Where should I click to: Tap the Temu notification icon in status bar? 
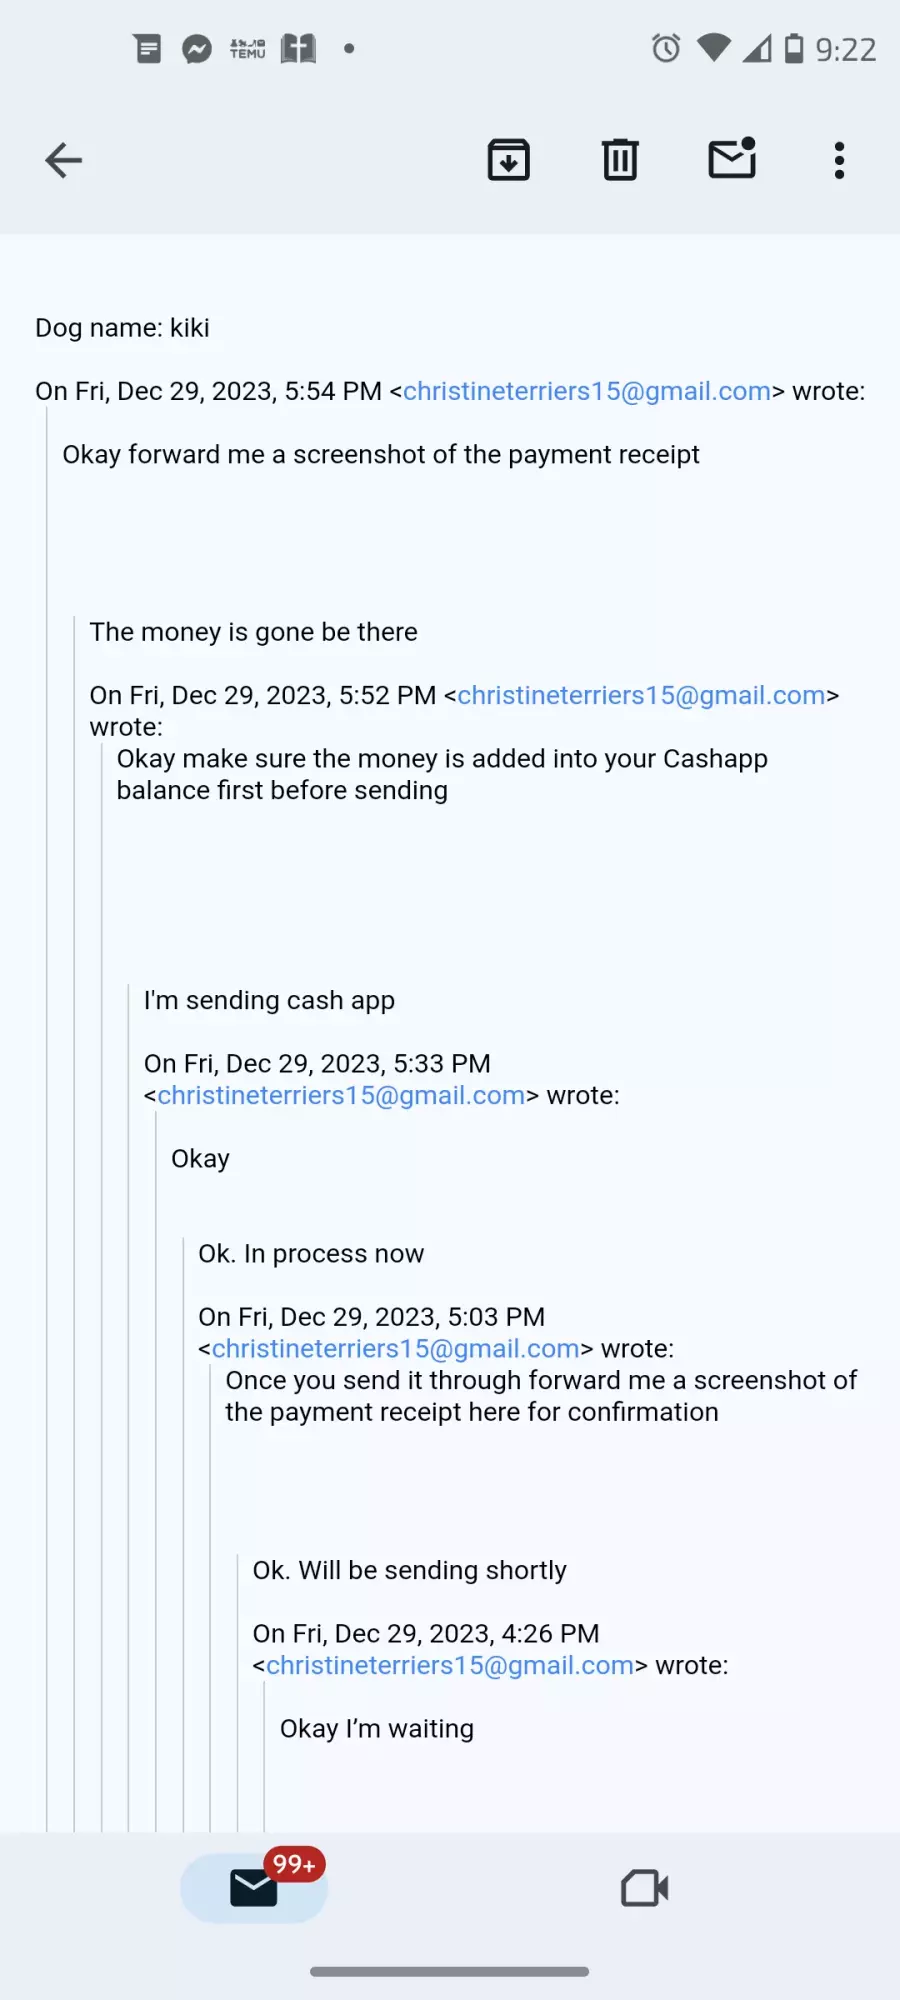tap(248, 48)
